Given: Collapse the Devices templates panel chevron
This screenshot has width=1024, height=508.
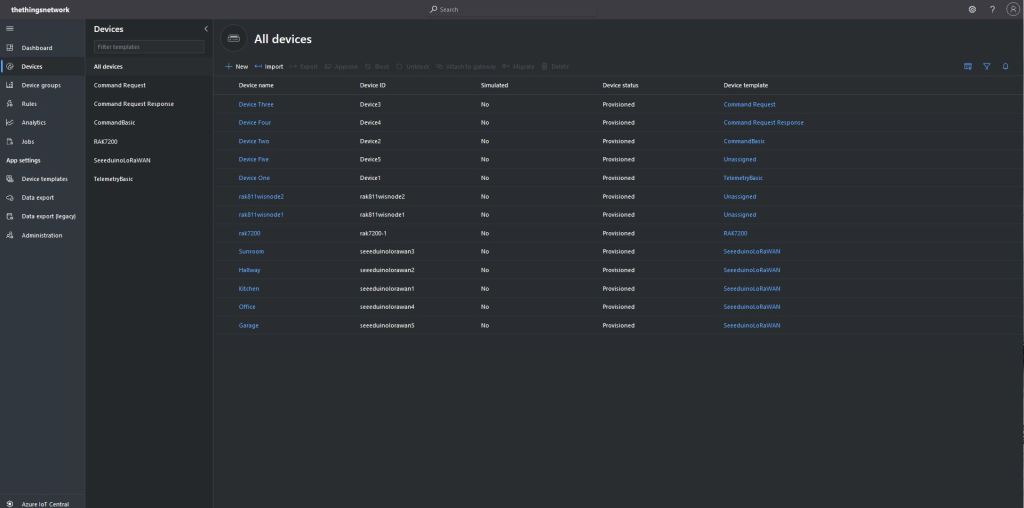Looking at the screenshot, I should 205,29.
